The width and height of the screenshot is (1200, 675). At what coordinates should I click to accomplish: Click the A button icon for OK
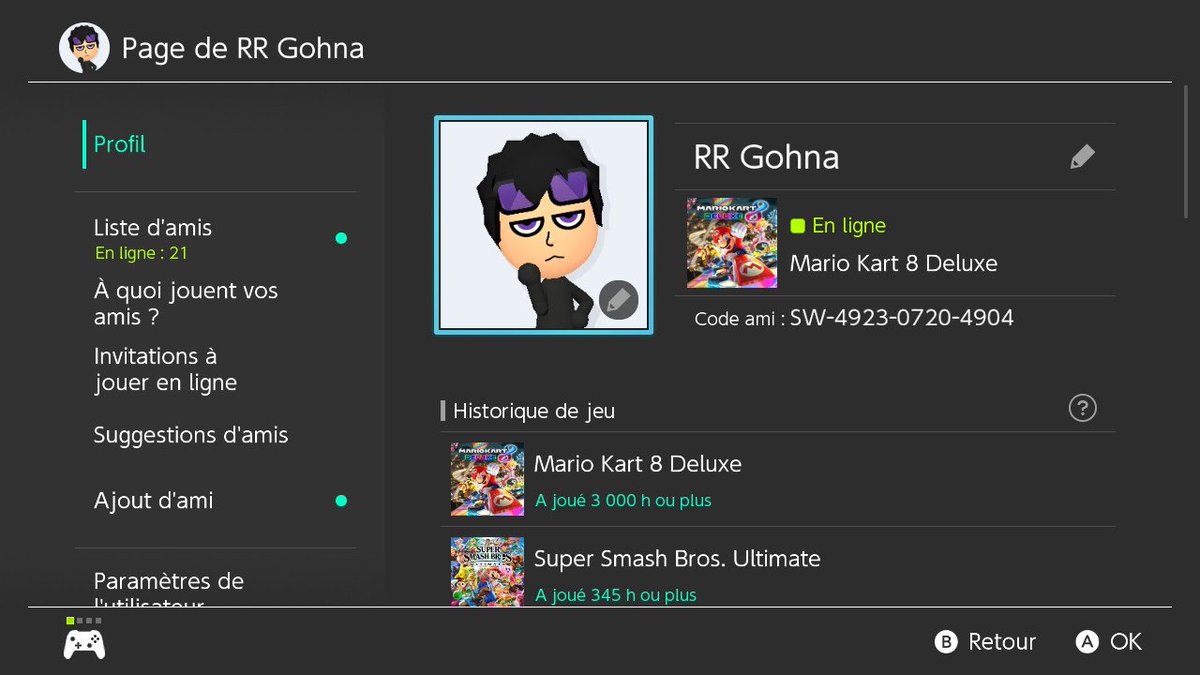tap(1087, 642)
